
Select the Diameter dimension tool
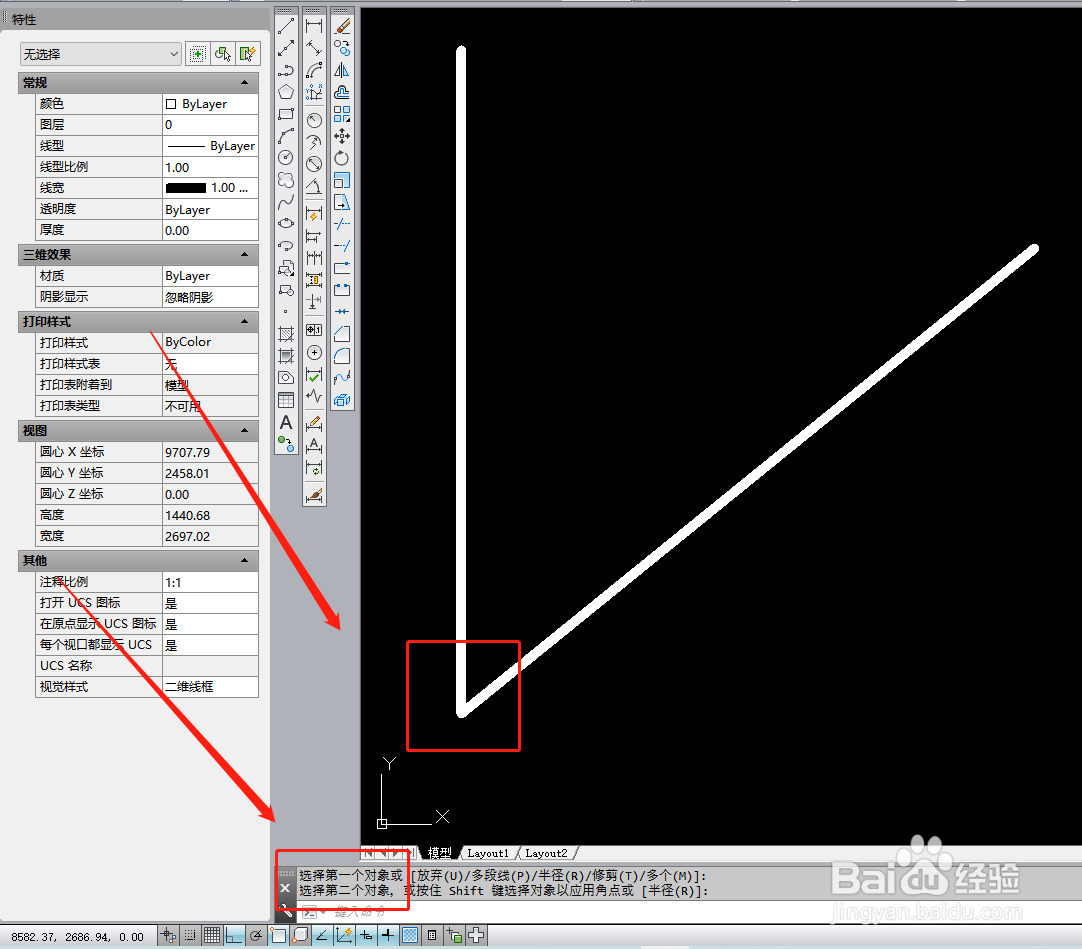314,164
